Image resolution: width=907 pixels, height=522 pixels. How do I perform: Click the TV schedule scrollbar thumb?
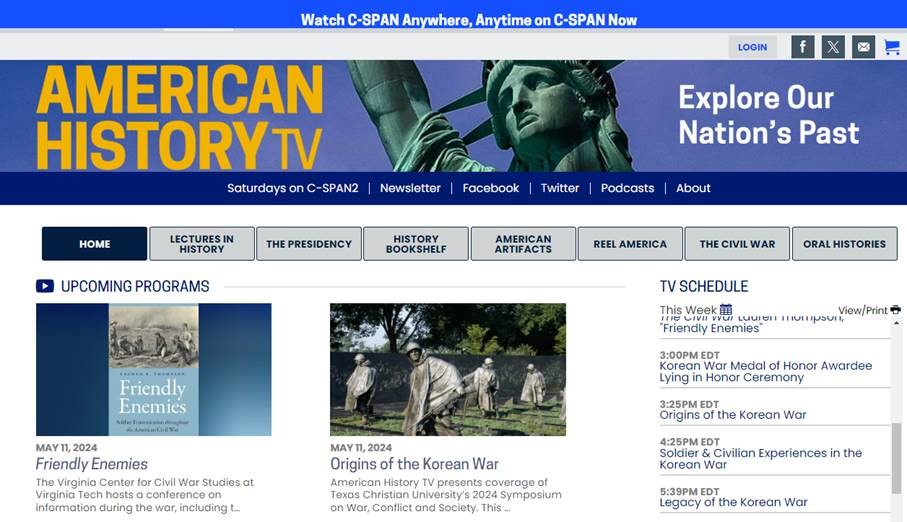[x=896, y=458]
